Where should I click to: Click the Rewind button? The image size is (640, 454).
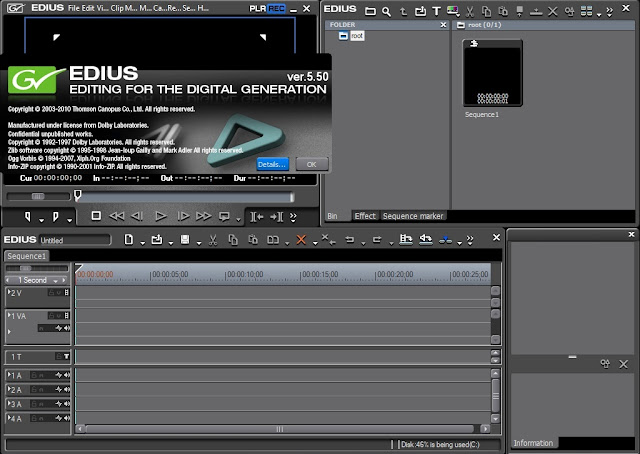pos(117,216)
